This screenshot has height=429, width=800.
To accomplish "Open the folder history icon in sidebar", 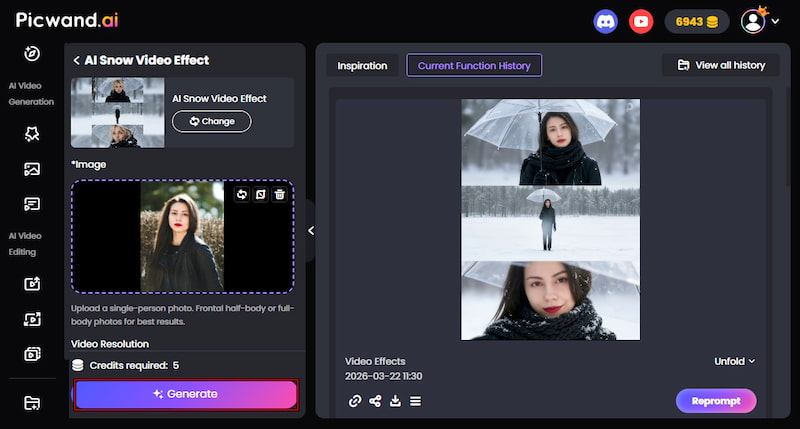I will [32, 403].
